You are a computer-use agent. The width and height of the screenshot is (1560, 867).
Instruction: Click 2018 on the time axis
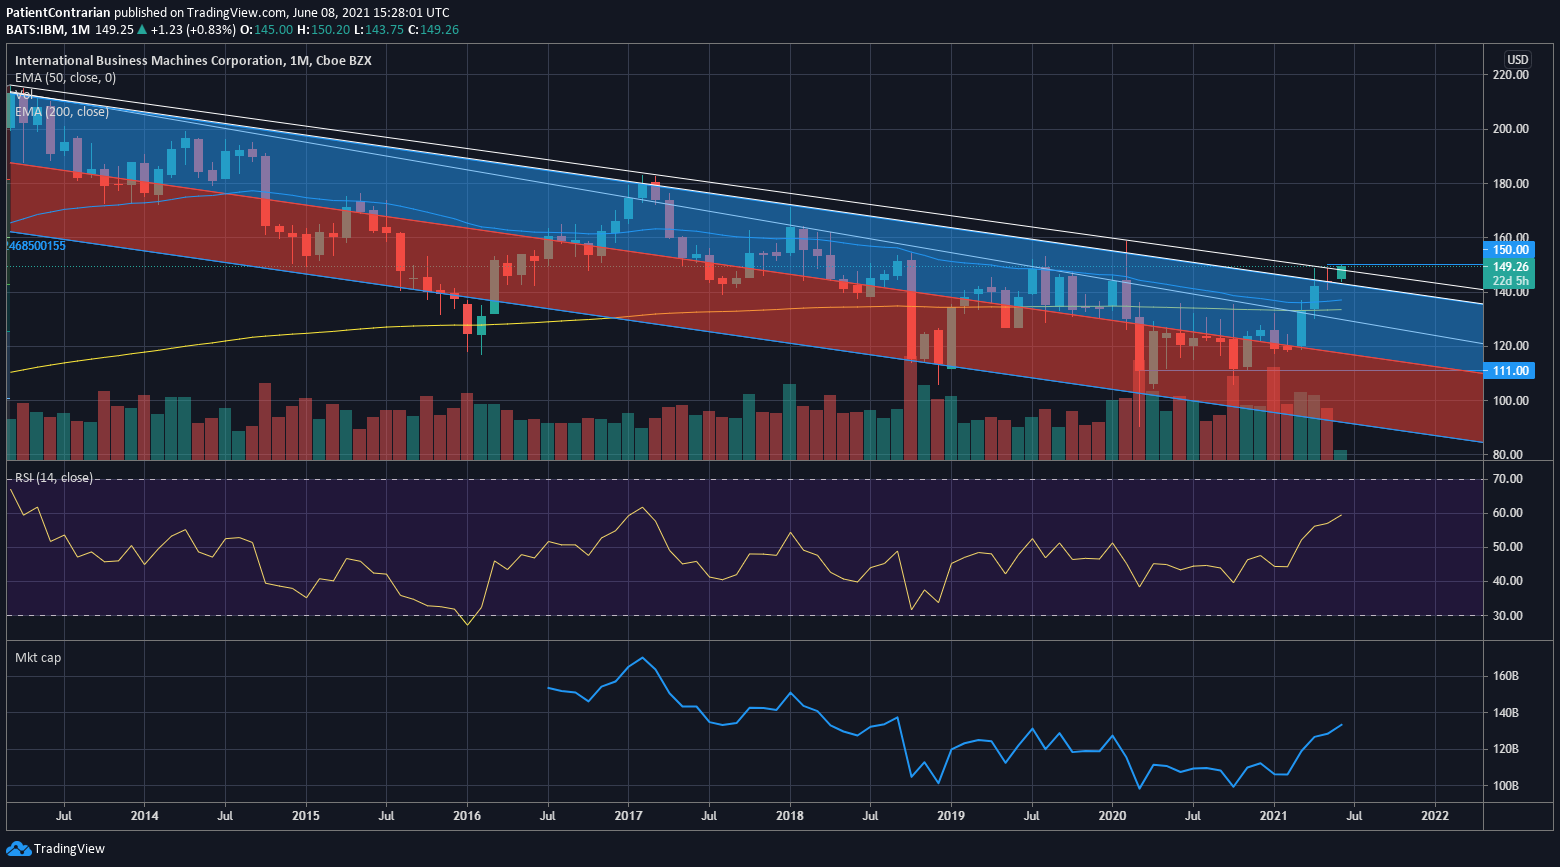790,816
